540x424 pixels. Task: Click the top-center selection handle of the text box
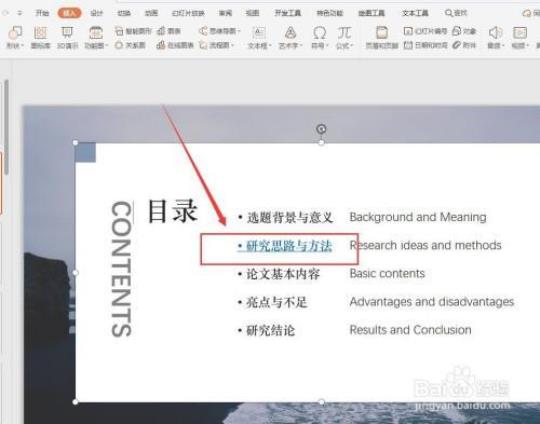(x=321, y=143)
